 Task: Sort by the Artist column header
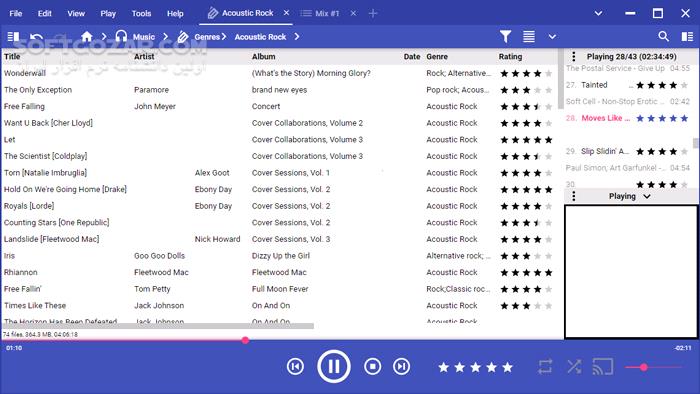(x=144, y=57)
